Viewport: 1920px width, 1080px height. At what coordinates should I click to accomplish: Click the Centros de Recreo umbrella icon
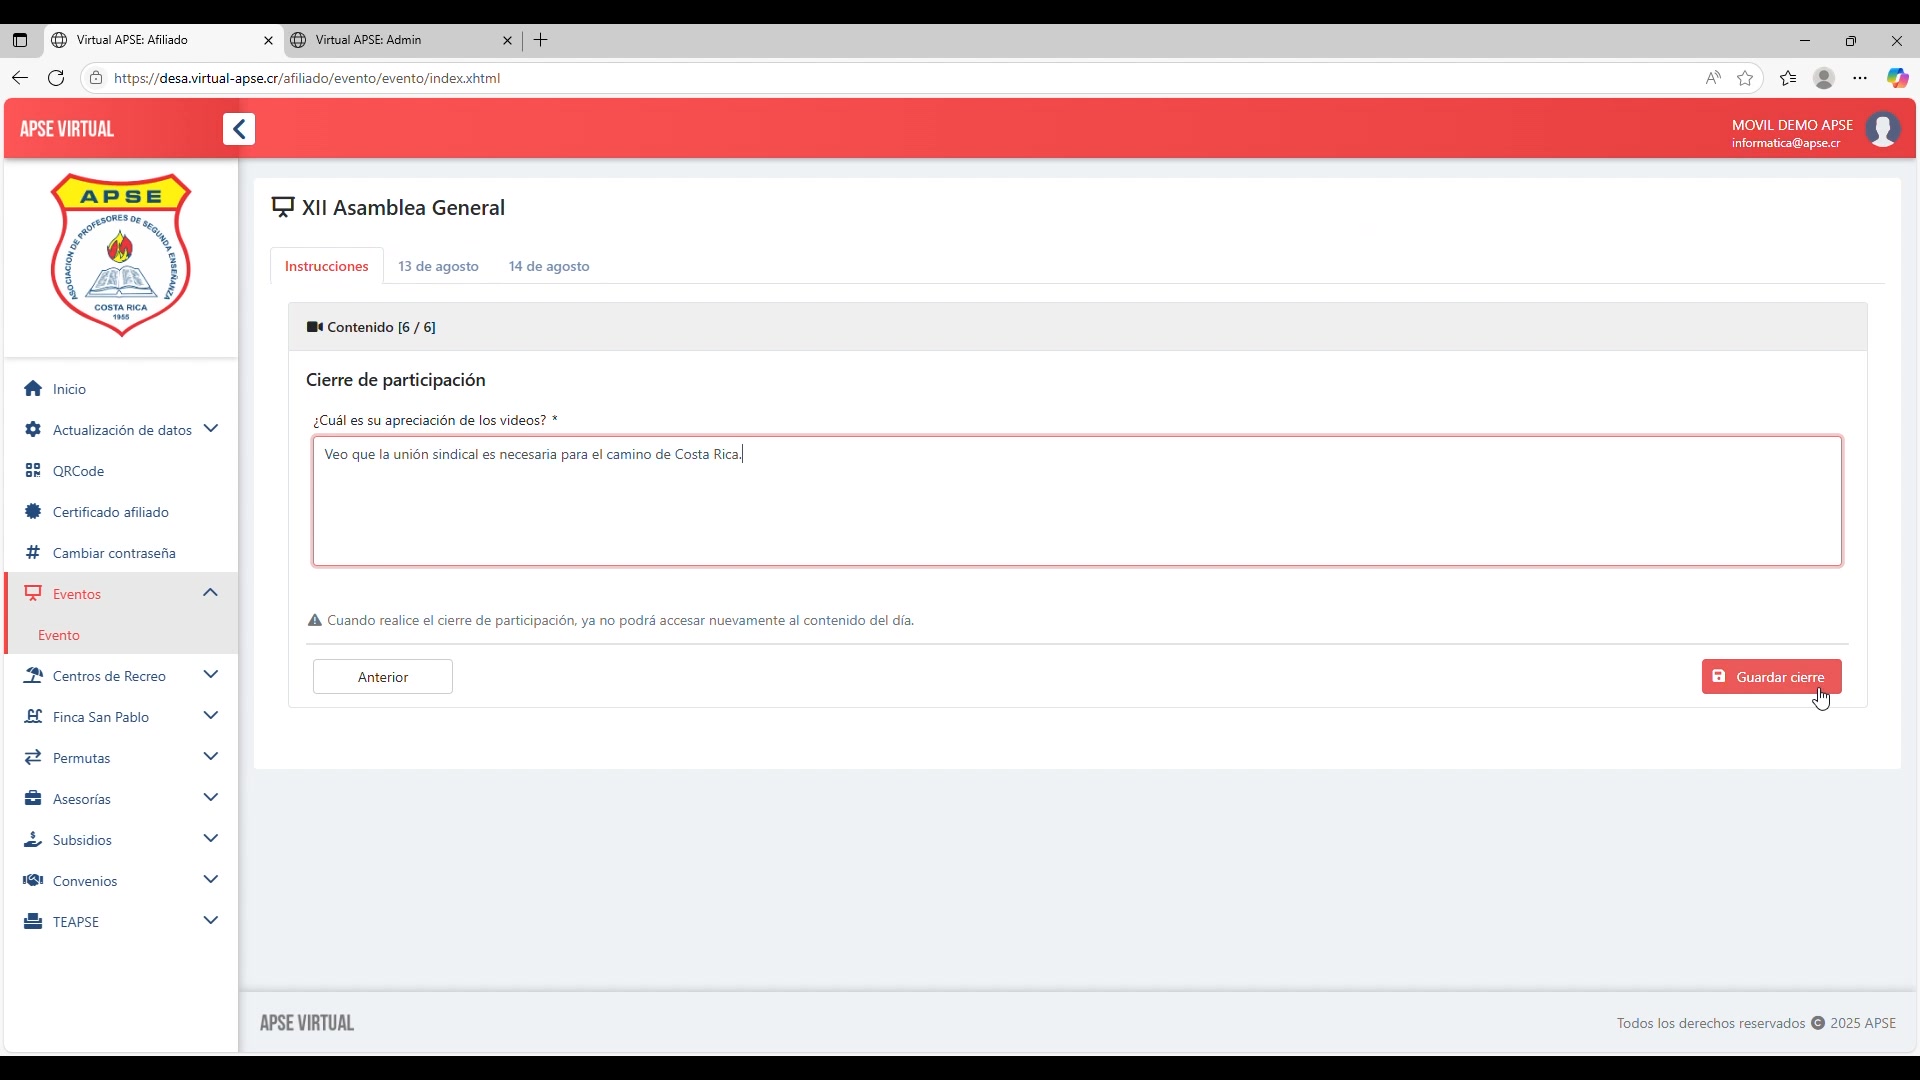[33, 675]
